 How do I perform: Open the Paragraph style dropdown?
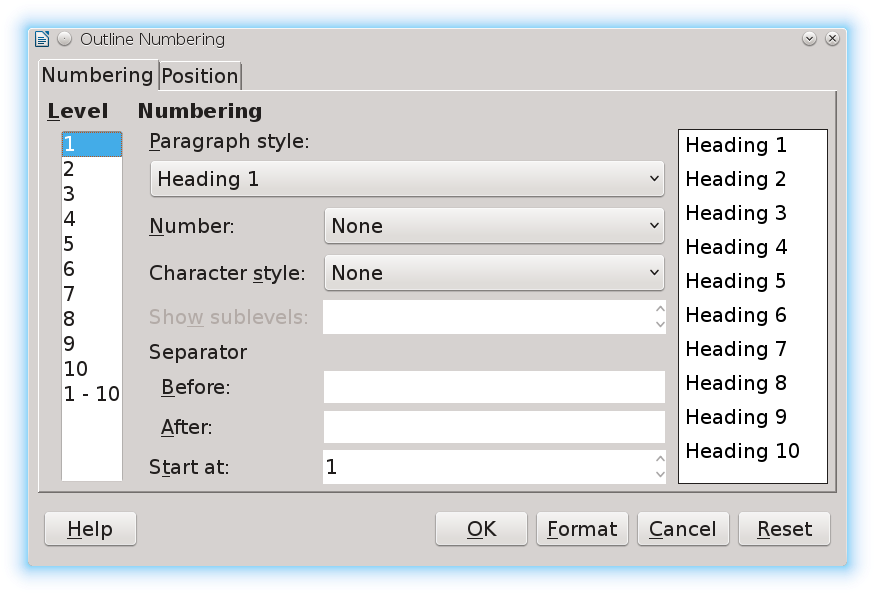pos(406,179)
